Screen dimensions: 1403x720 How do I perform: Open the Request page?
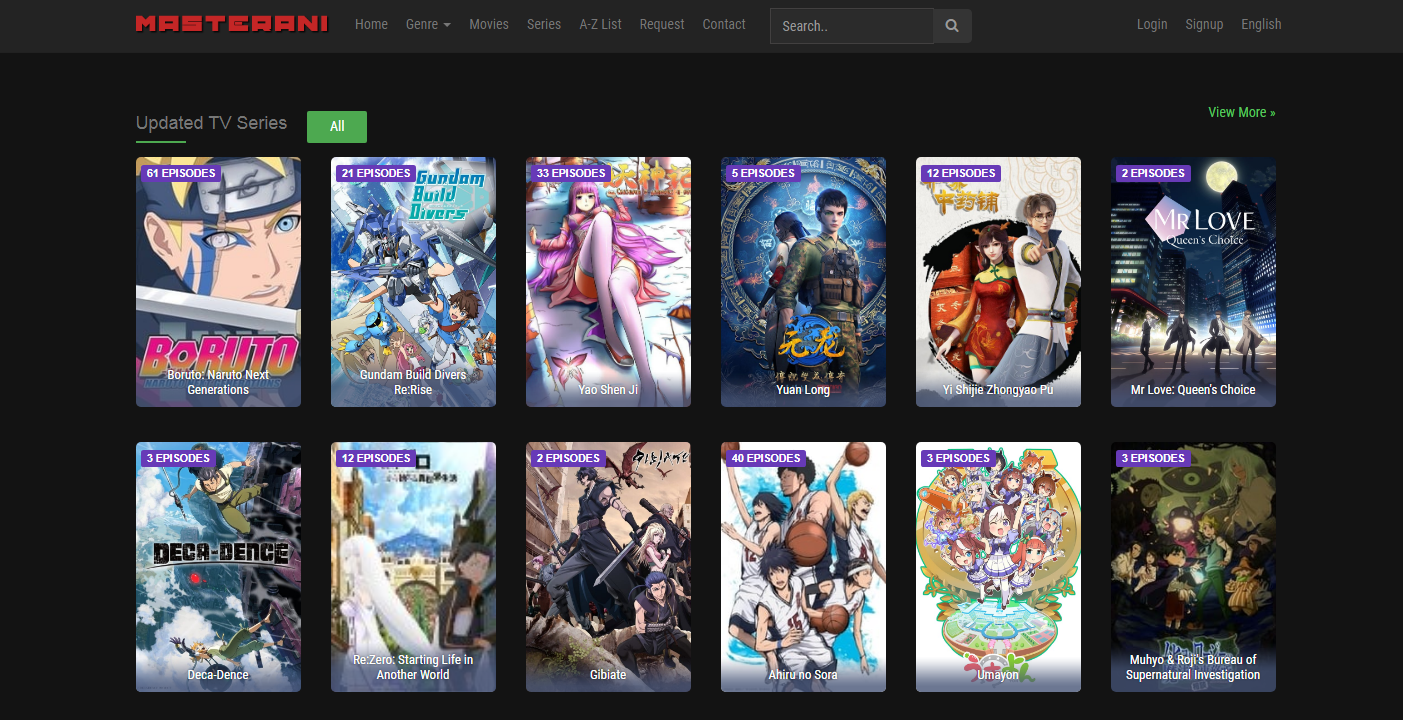(x=662, y=24)
